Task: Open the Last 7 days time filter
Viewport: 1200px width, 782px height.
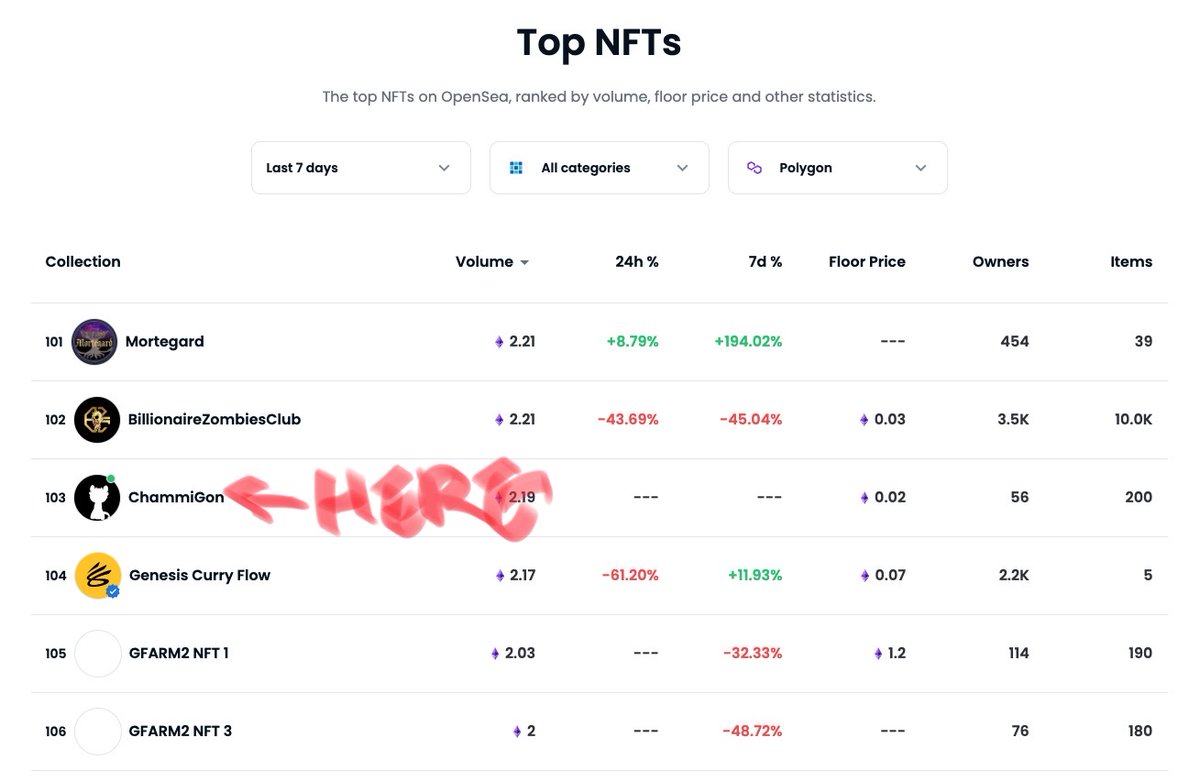Action: pos(360,167)
